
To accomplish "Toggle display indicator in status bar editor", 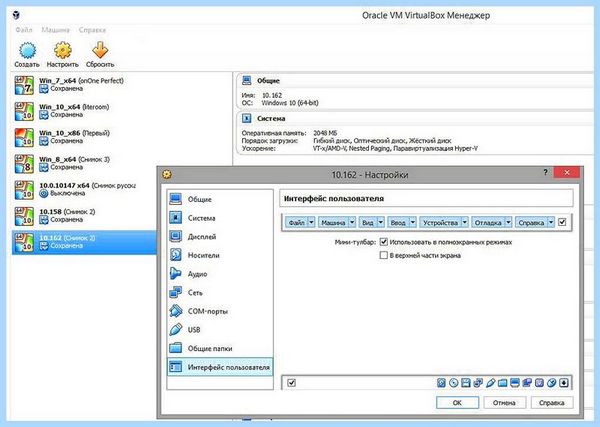I will point(515,383).
